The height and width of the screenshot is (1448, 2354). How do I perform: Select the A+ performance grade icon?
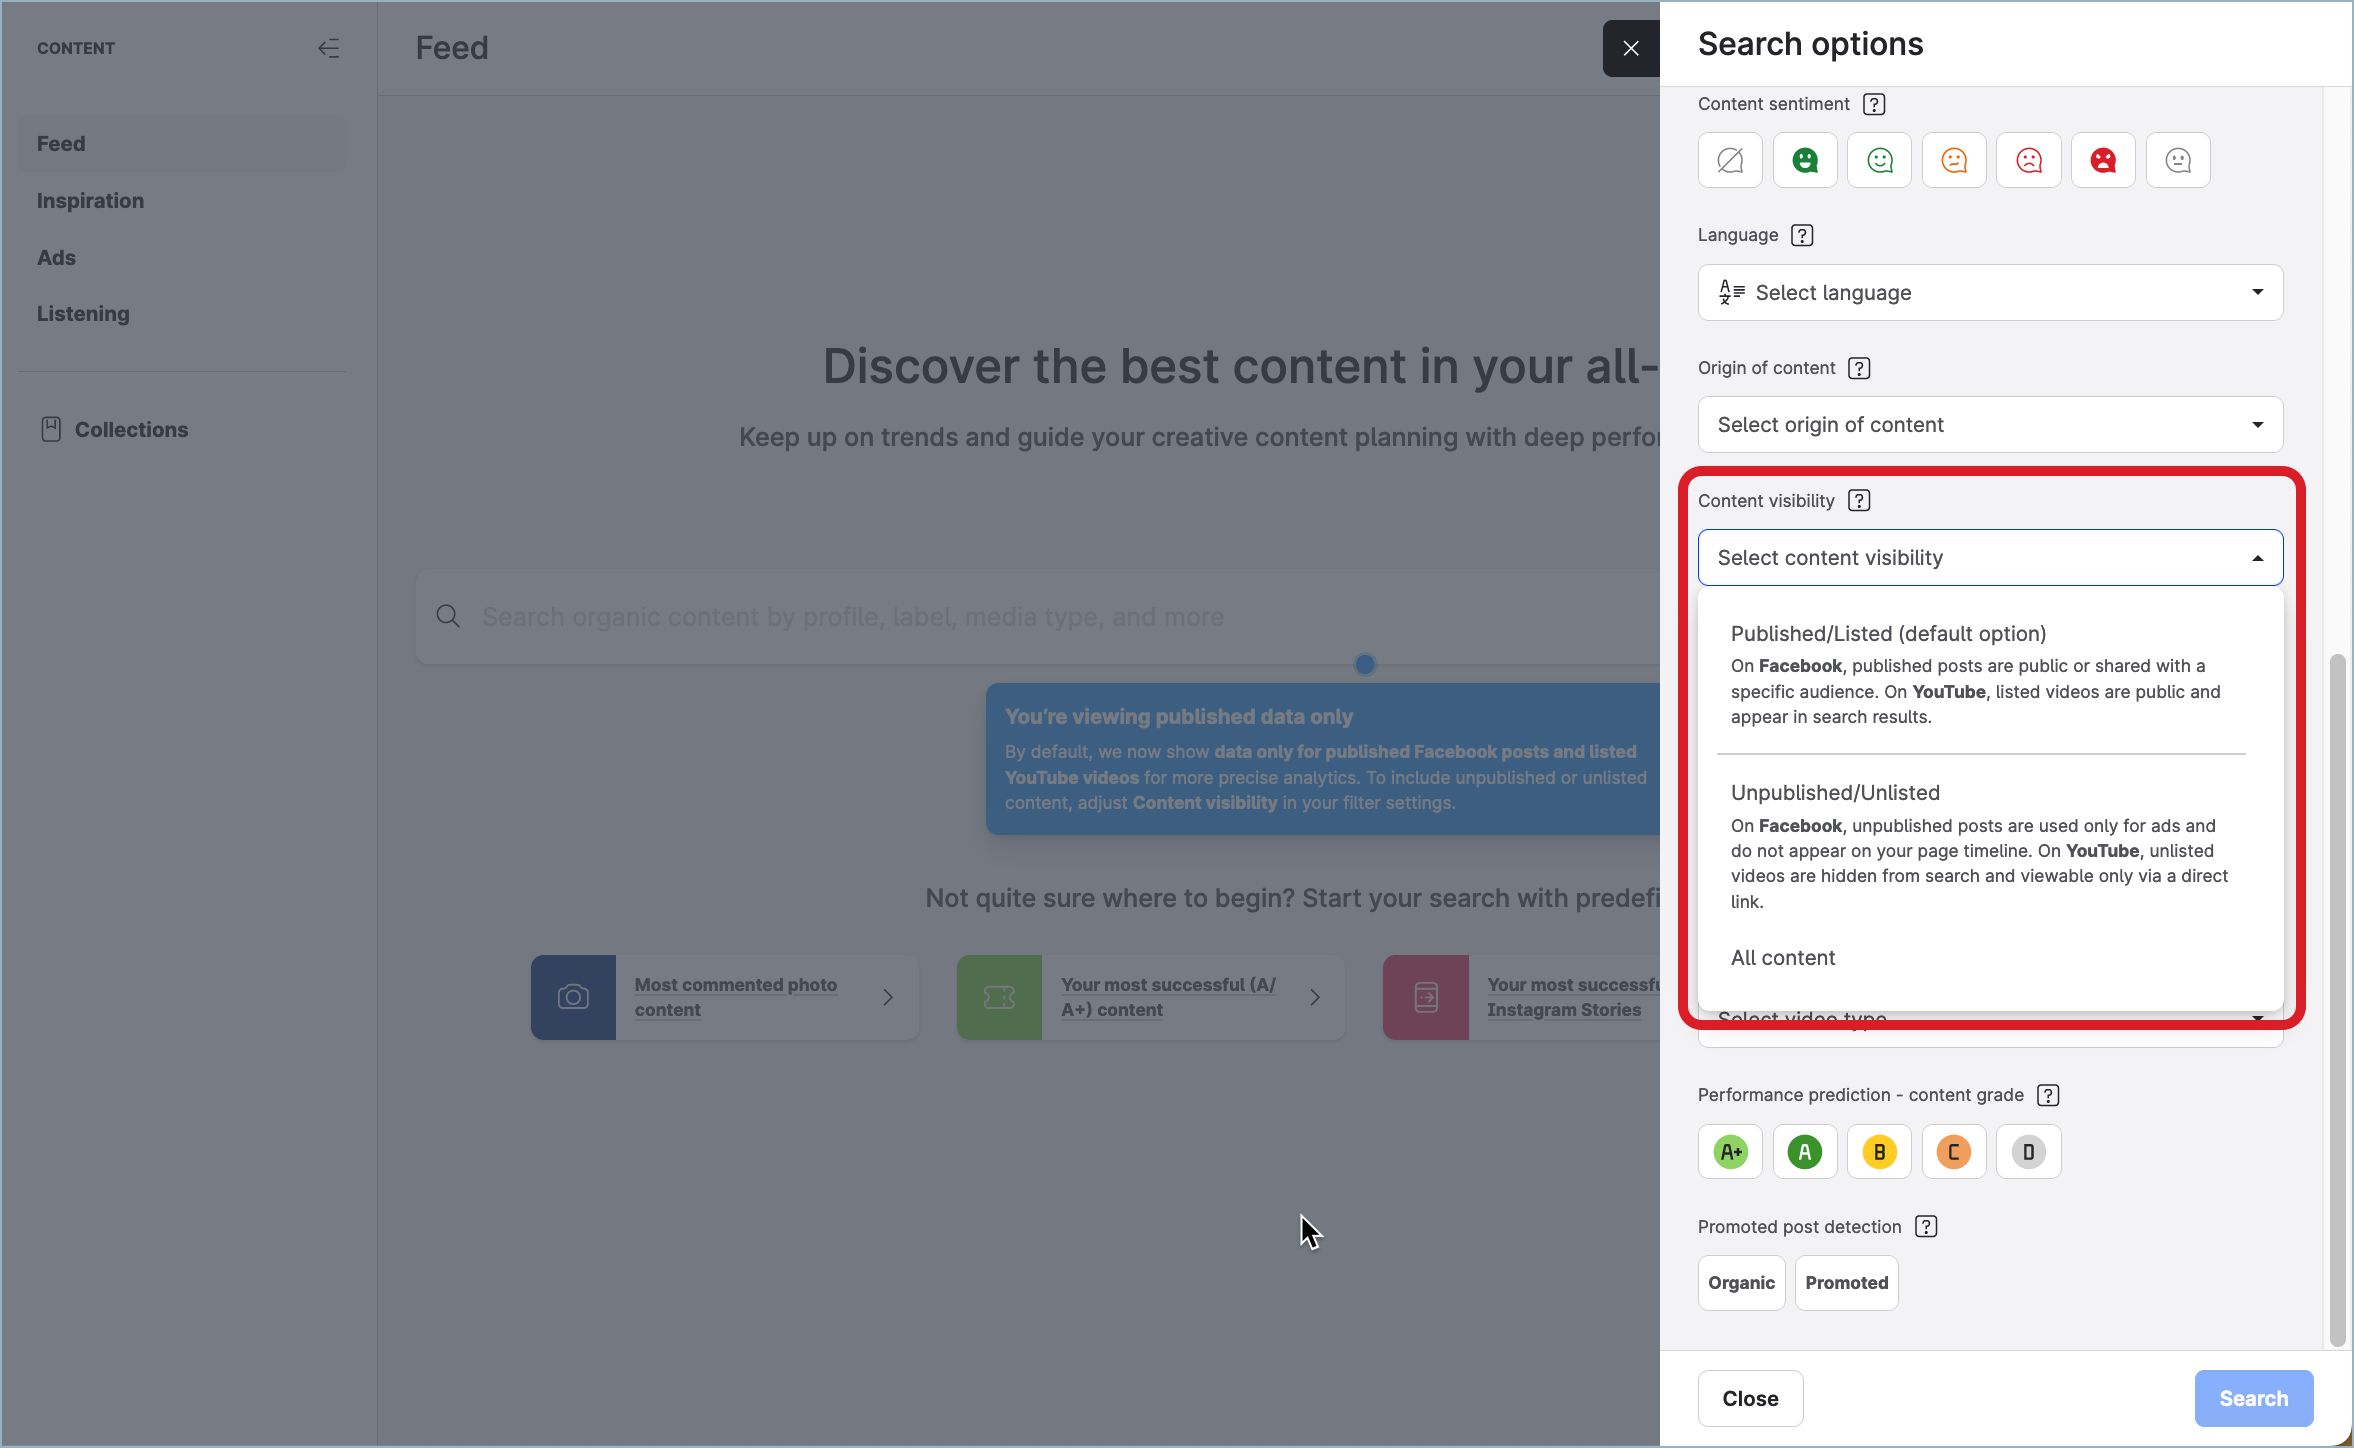coord(1730,1151)
